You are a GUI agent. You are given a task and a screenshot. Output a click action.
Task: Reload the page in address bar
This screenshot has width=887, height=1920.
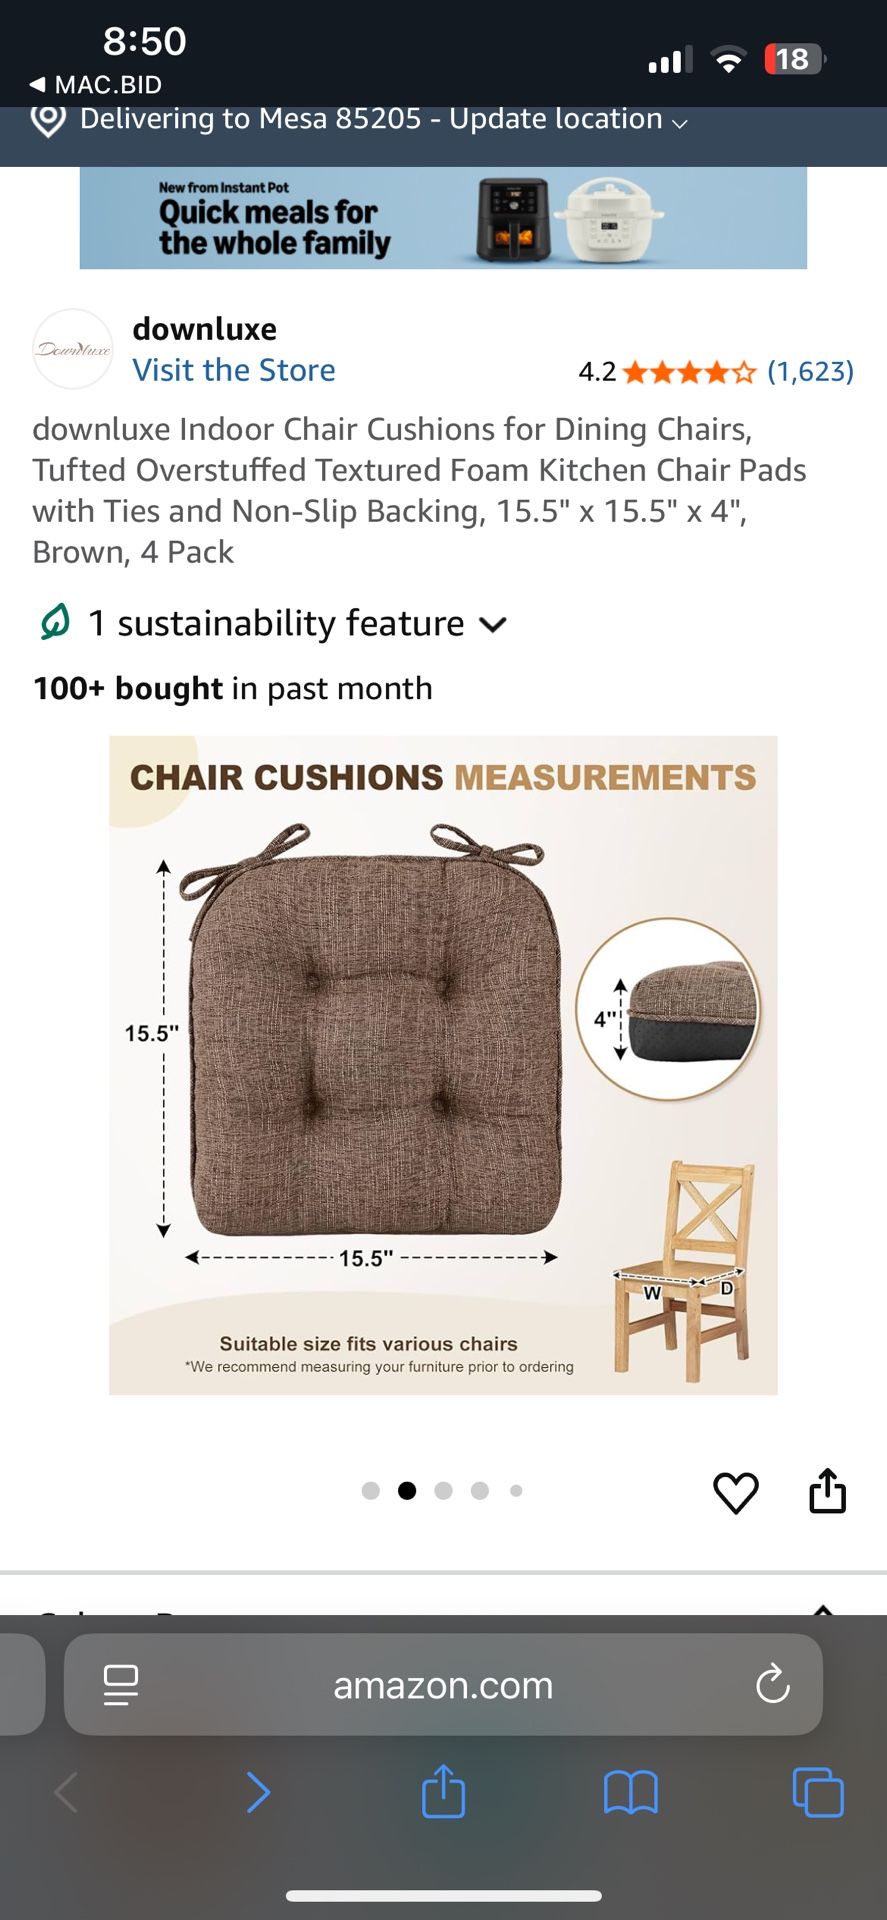tap(772, 1685)
